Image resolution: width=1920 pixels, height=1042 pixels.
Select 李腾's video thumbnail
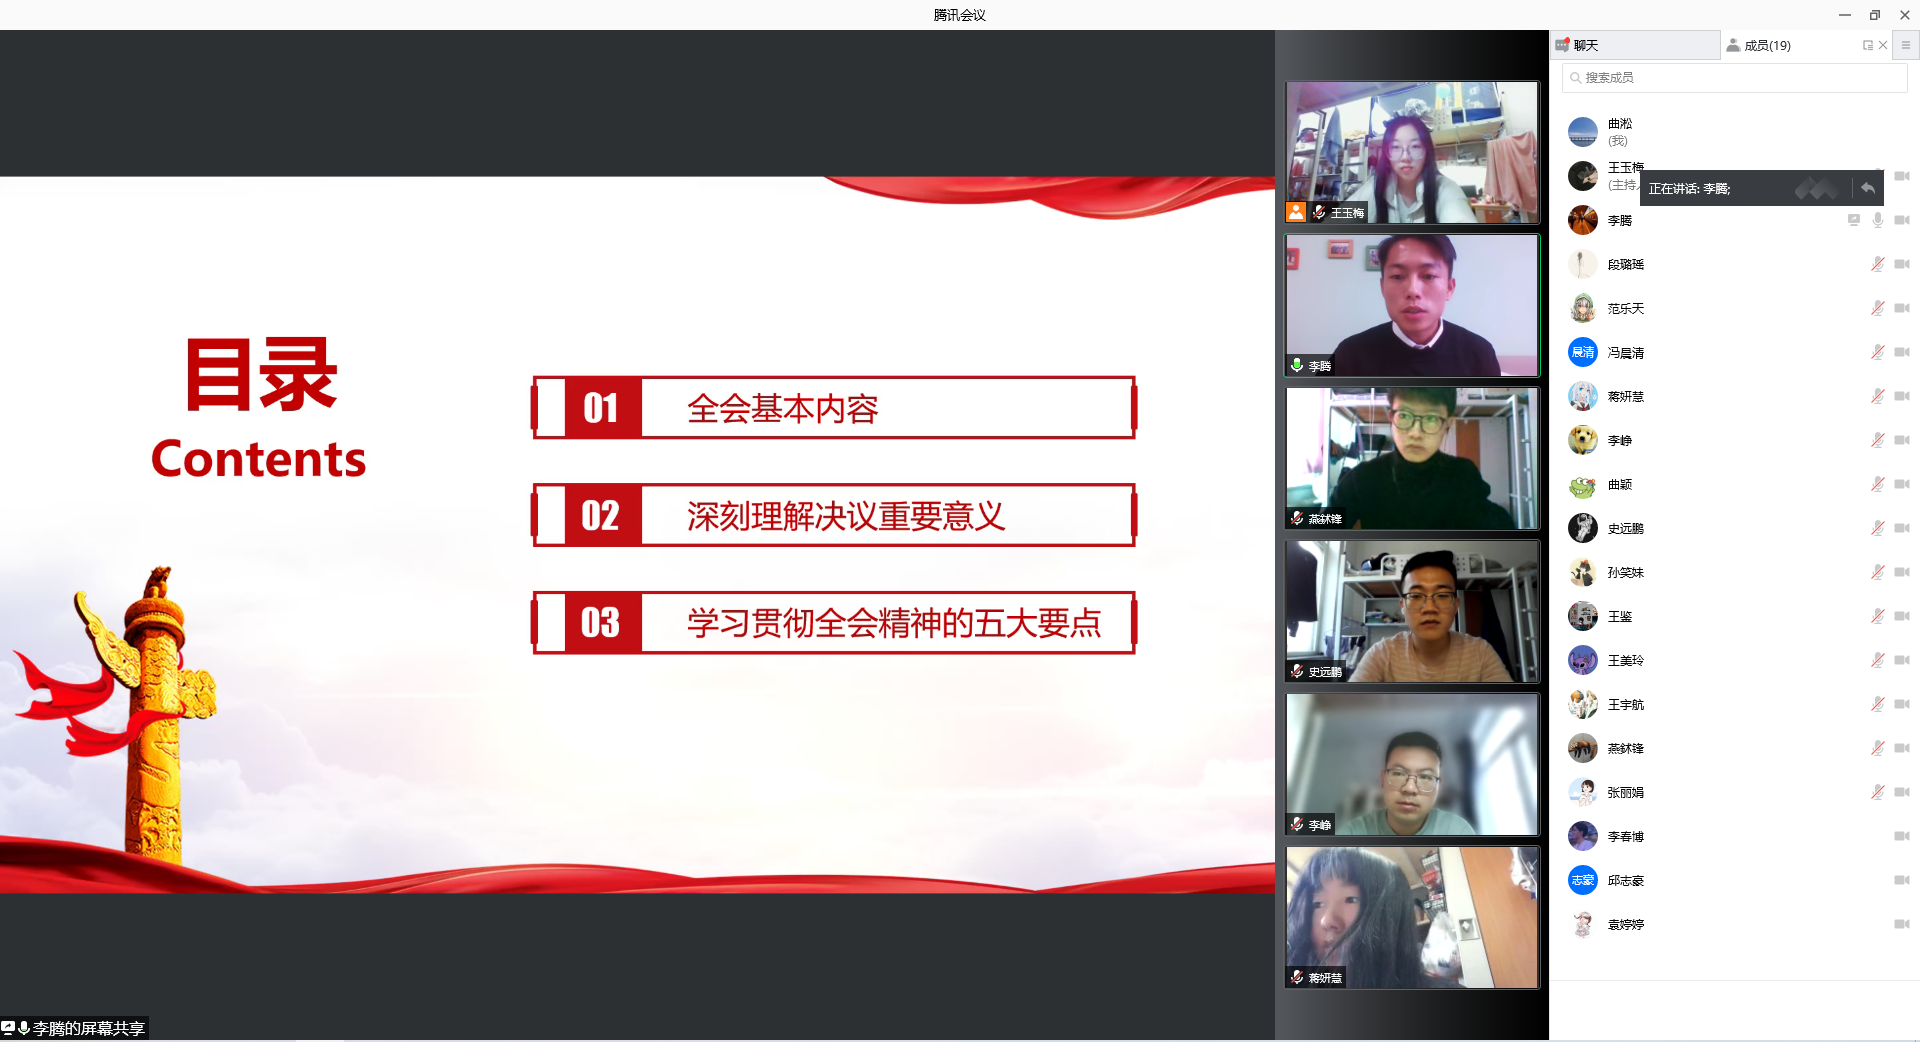click(1411, 305)
